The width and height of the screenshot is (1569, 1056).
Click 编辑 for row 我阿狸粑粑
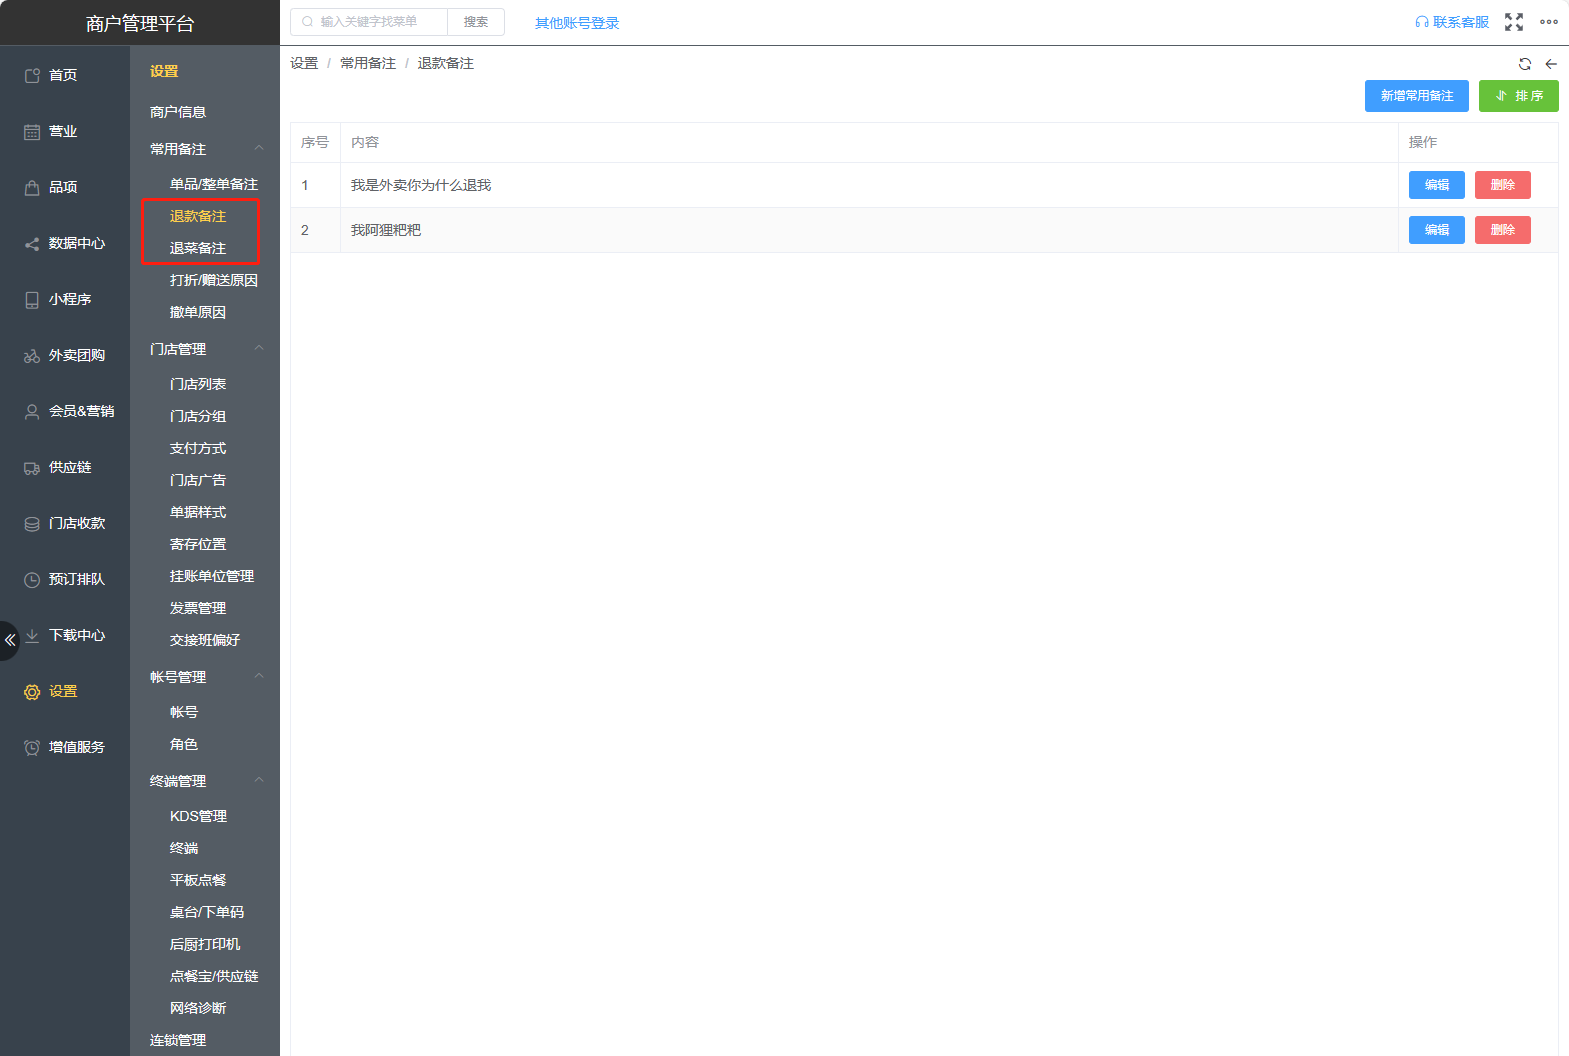pos(1437,230)
